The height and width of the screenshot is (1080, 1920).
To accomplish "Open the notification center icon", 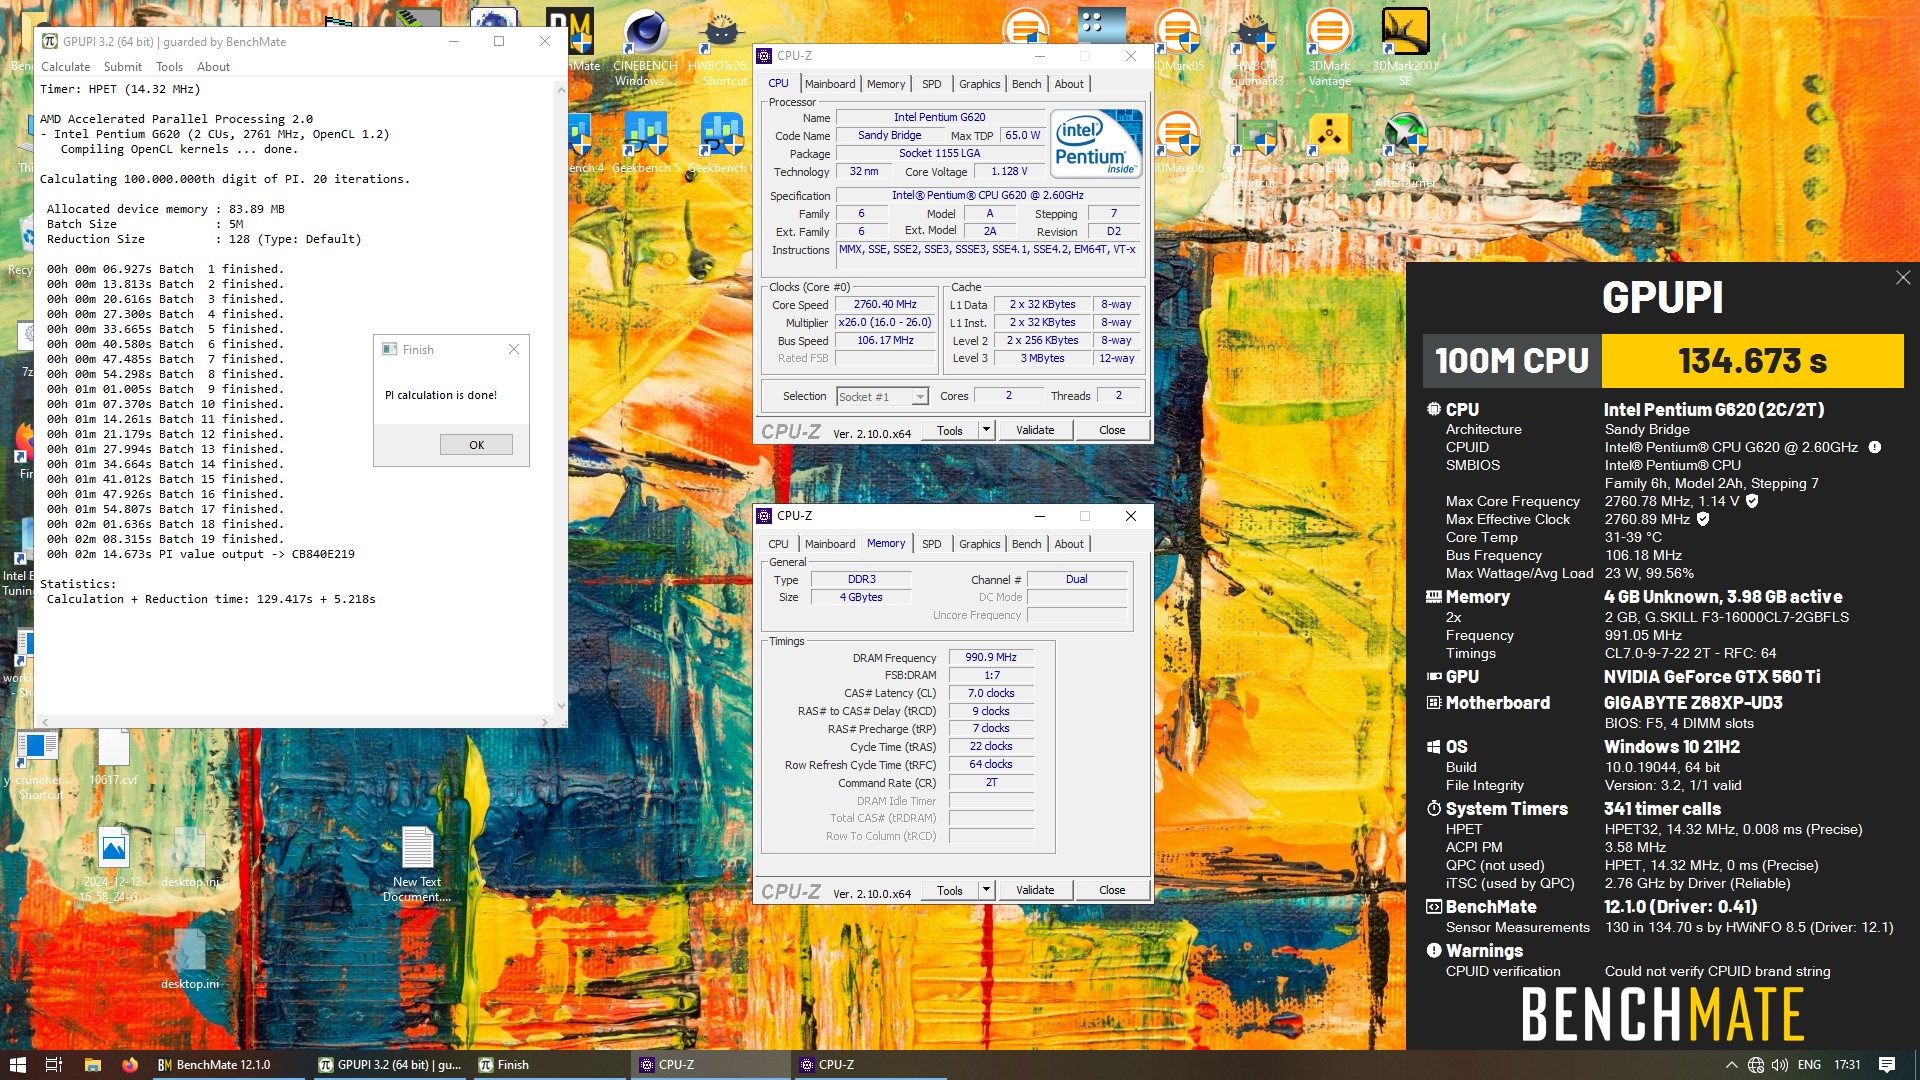I will 1887,1065.
